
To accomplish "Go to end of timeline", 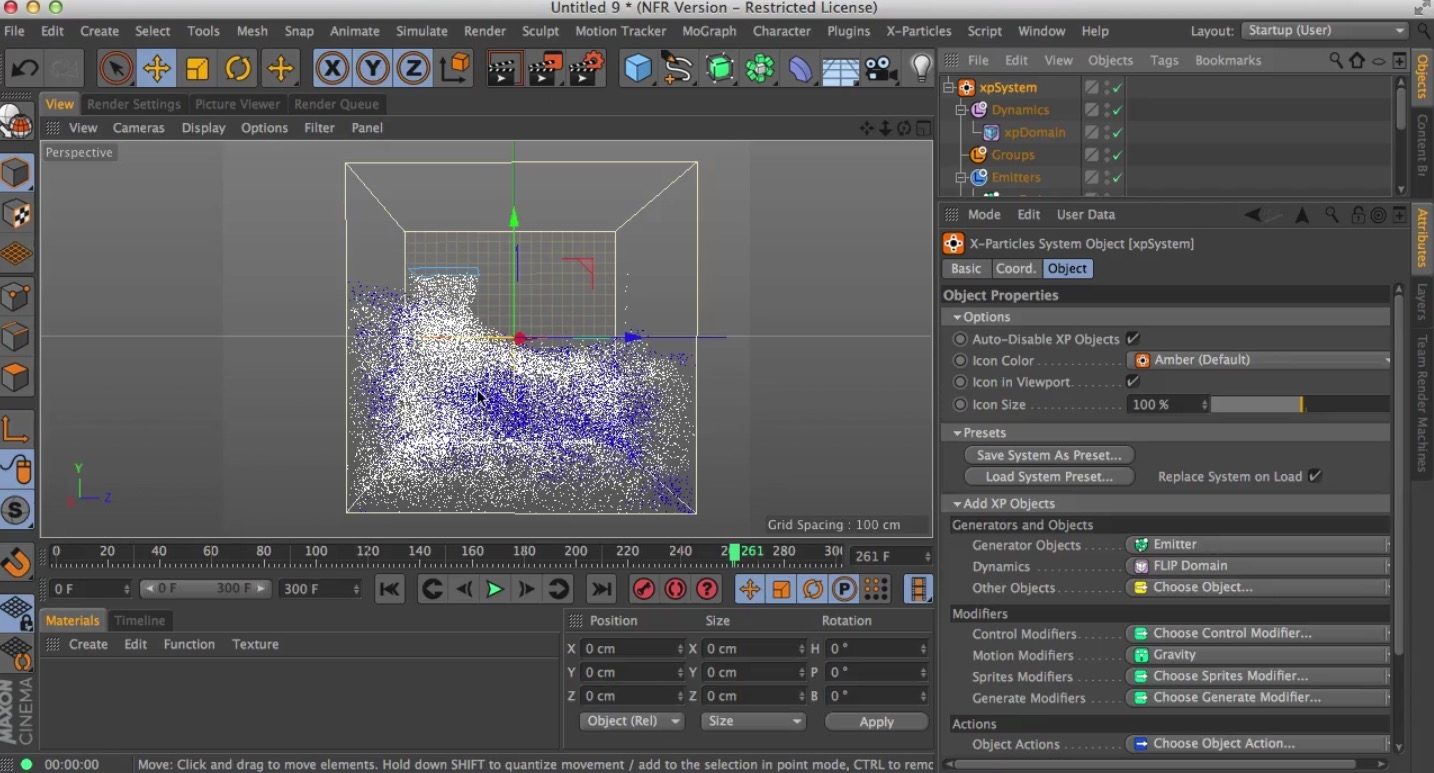I will (x=600, y=589).
